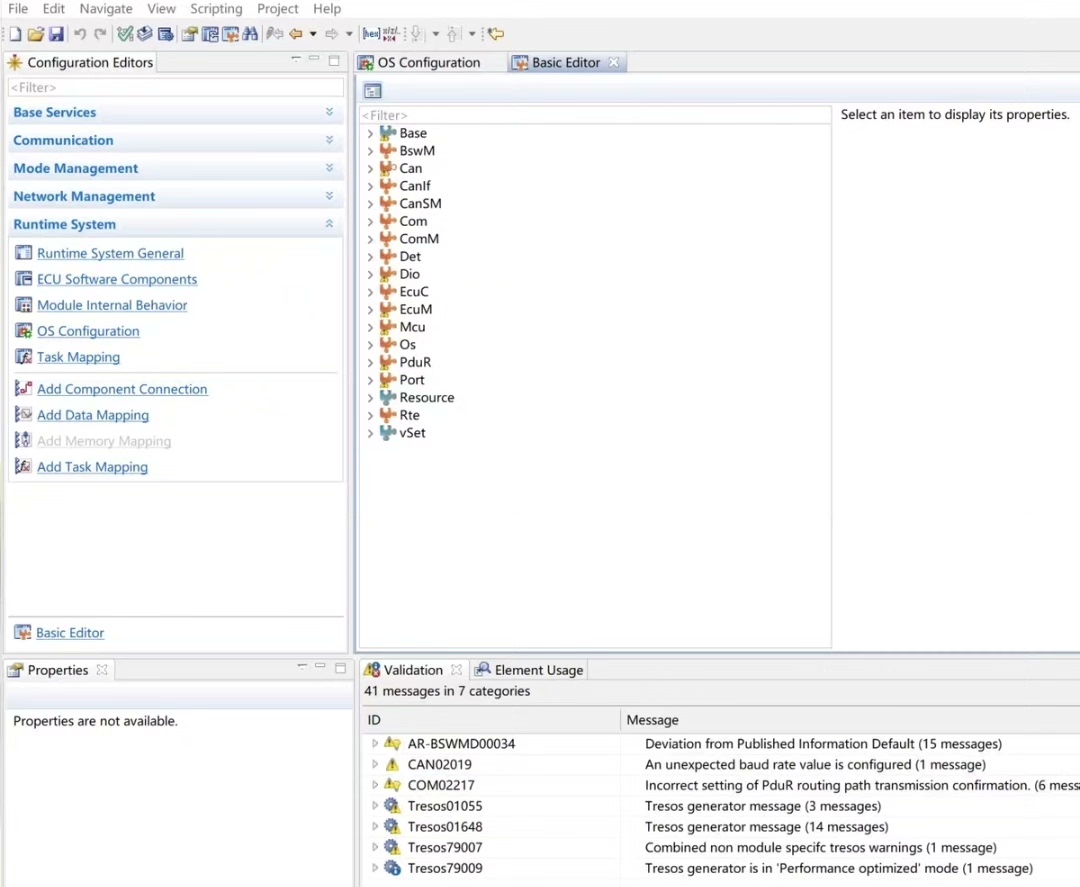
Task: Select the vSet module icon
Action: coord(388,433)
